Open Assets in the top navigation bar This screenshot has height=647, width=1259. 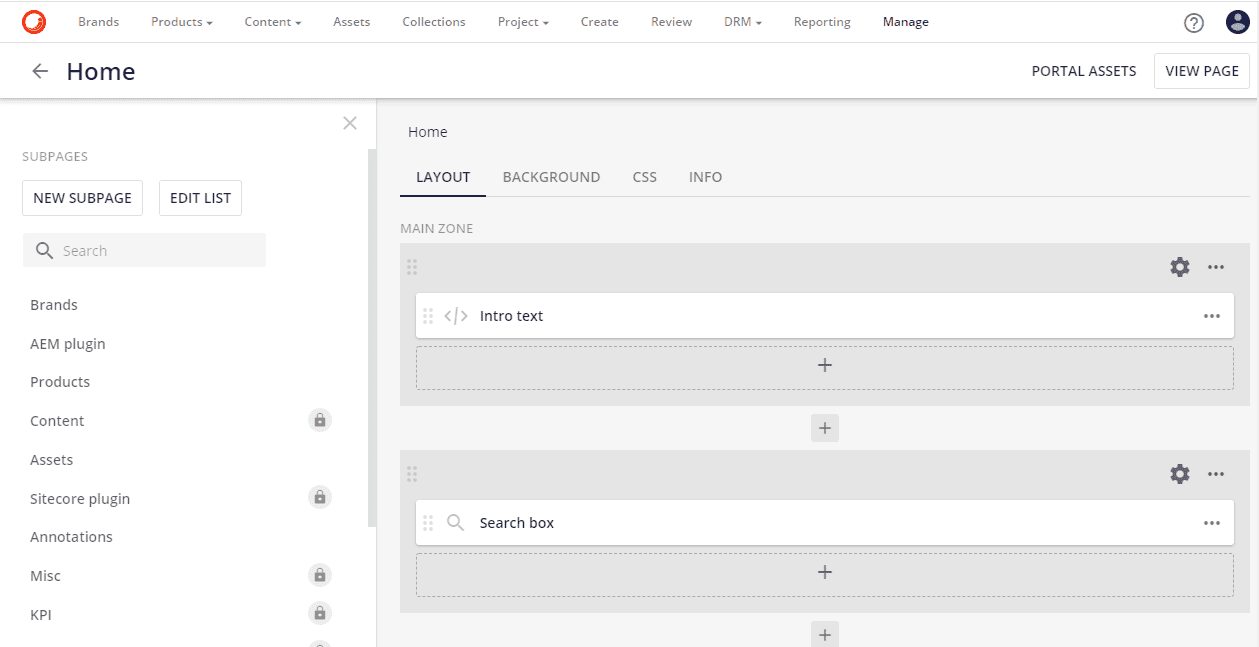352,22
